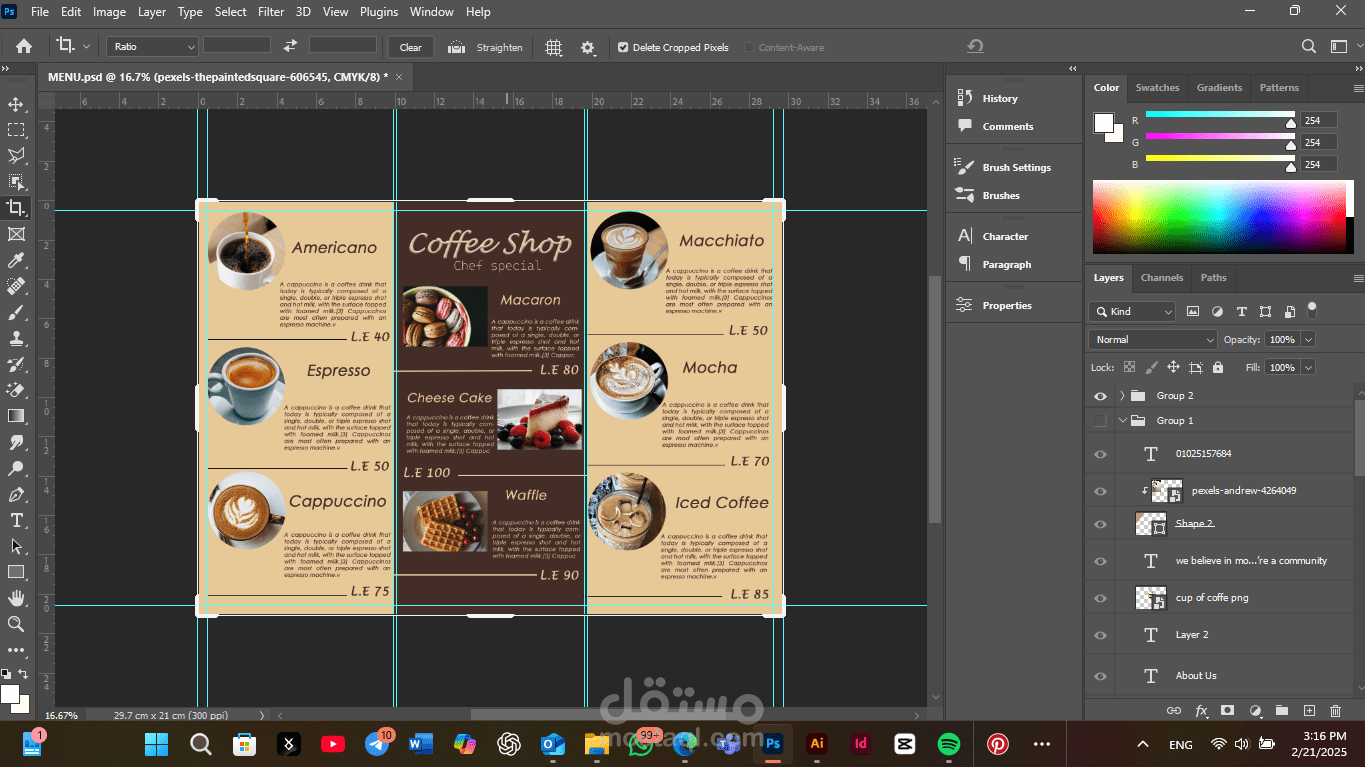The width and height of the screenshot is (1365, 767).
Task: Hide the About Us text layer
Action: [x=1101, y=676]
